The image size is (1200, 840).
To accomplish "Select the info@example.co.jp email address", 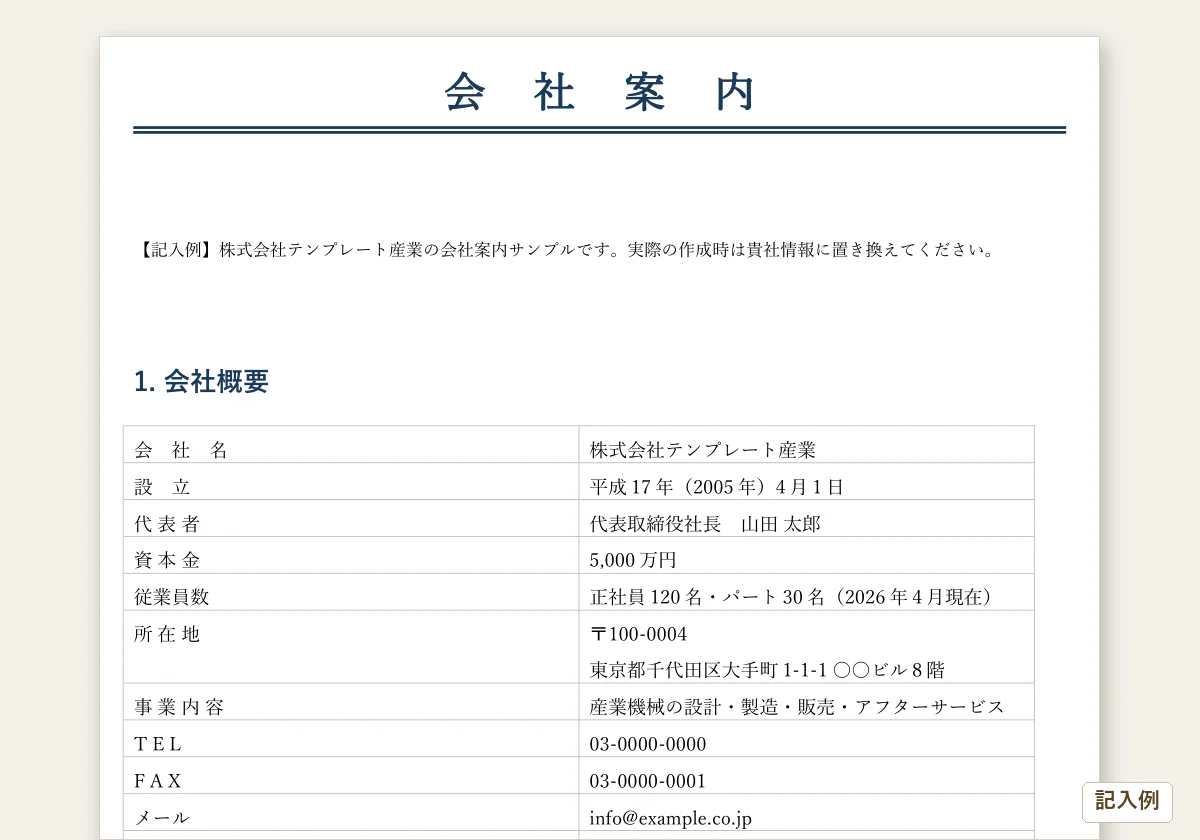I will pyautogui.click(x=670, y=818).
